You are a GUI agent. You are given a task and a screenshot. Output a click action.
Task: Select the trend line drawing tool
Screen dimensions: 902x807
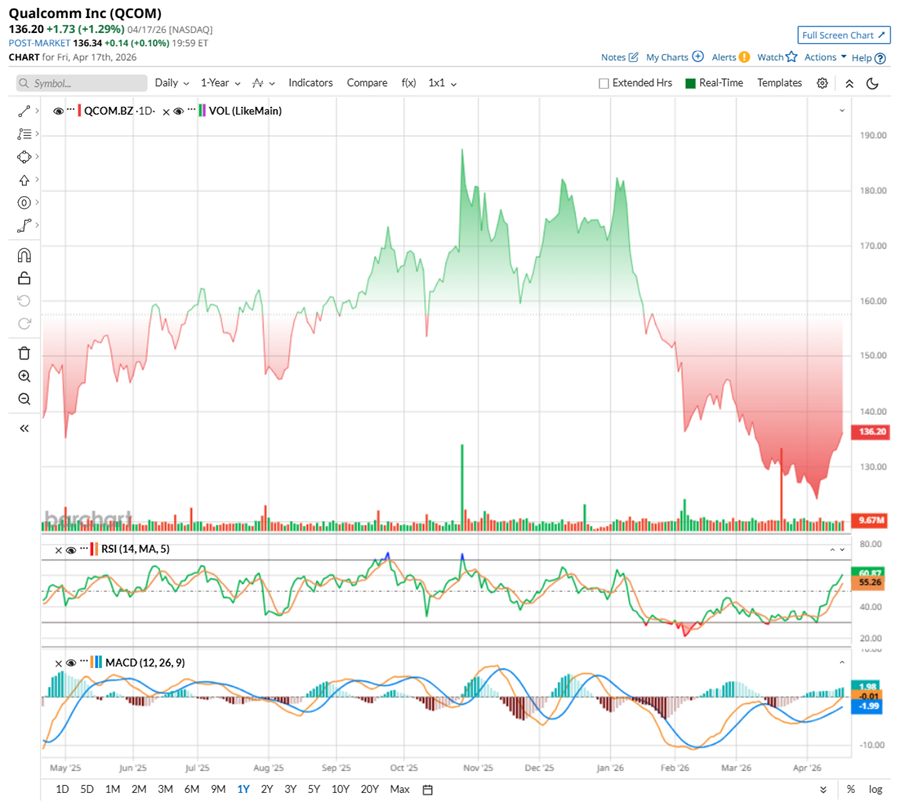click(x=24, y=111)
